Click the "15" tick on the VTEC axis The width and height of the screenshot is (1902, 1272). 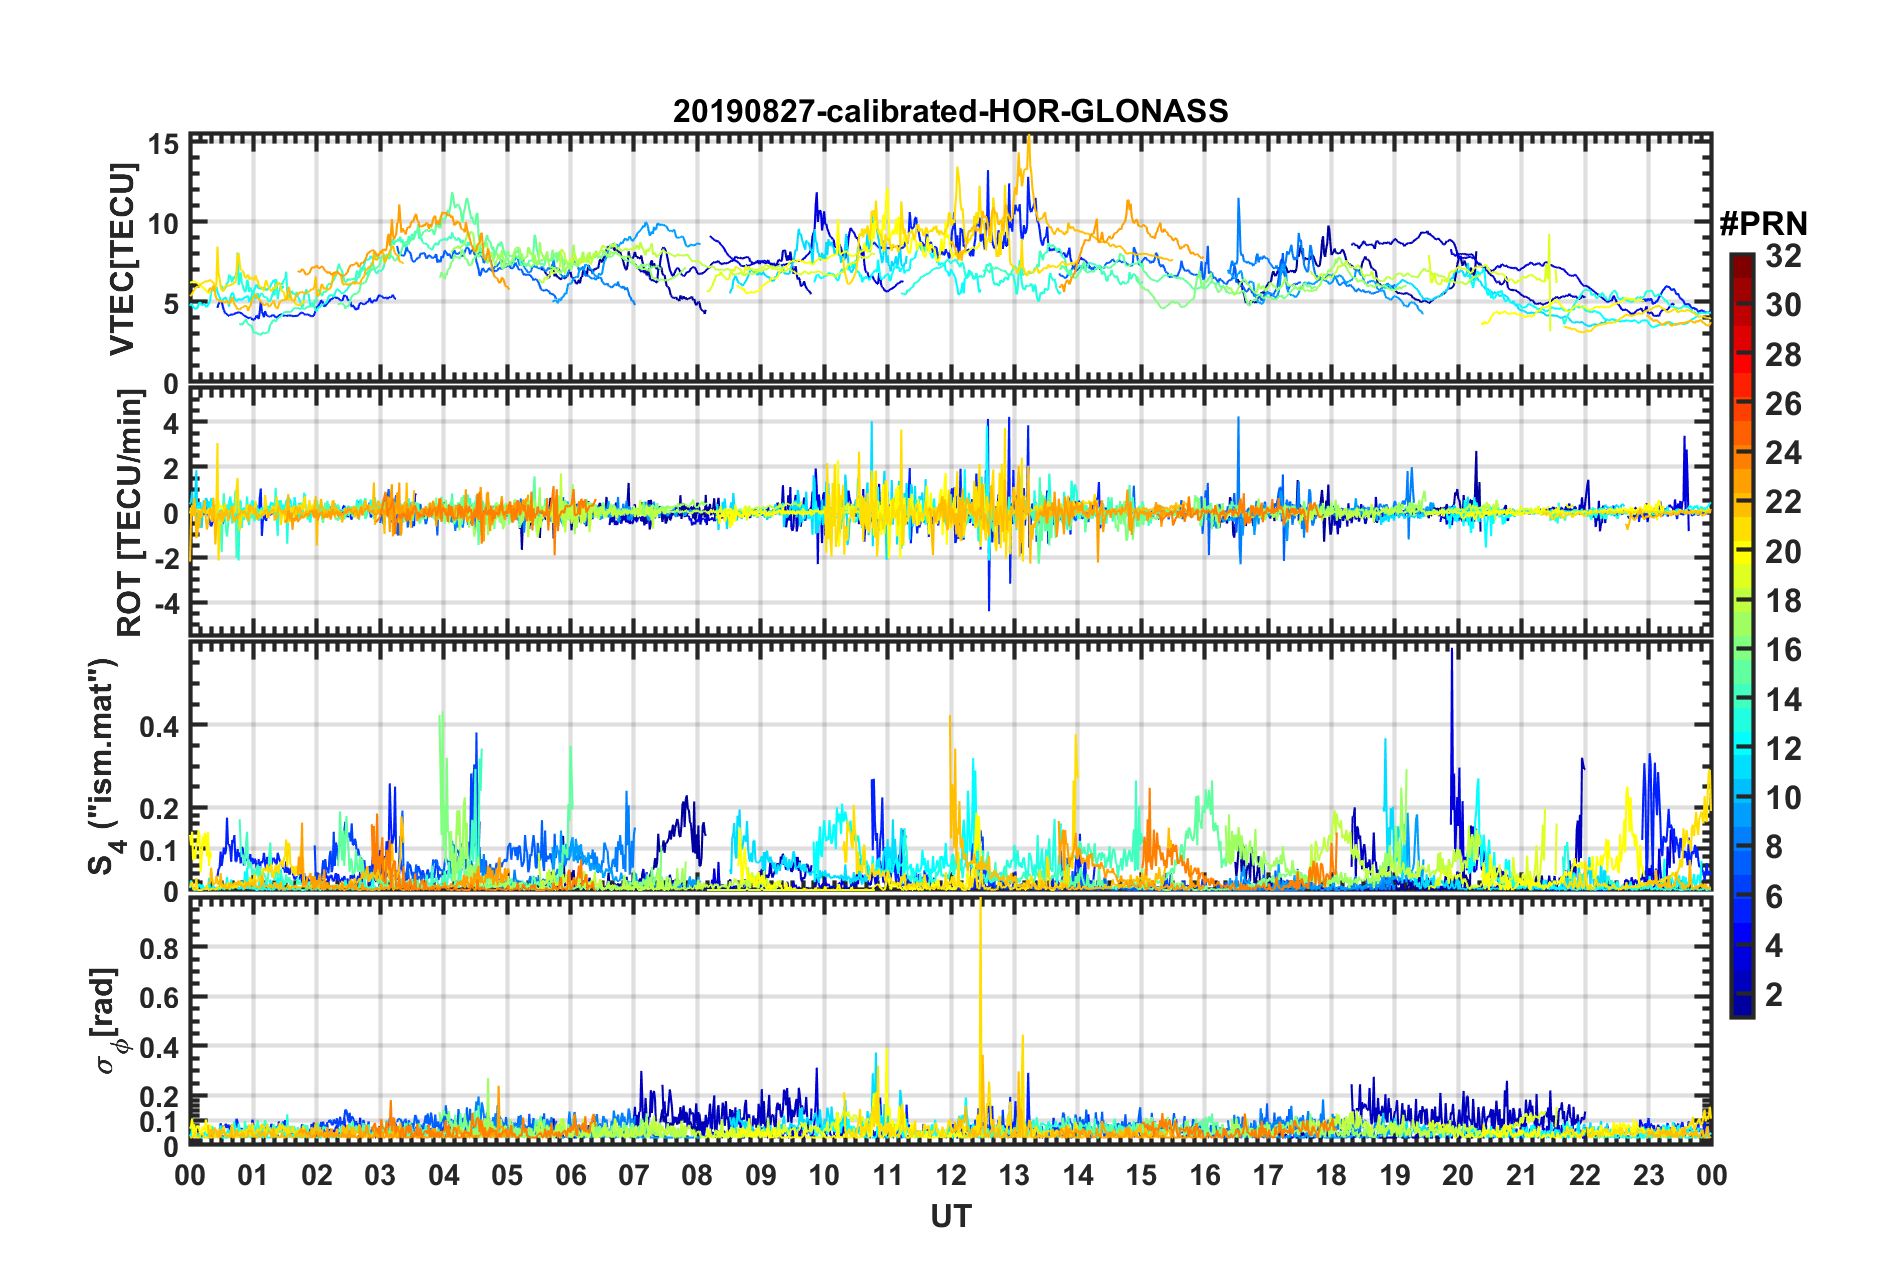click(163, 145)
